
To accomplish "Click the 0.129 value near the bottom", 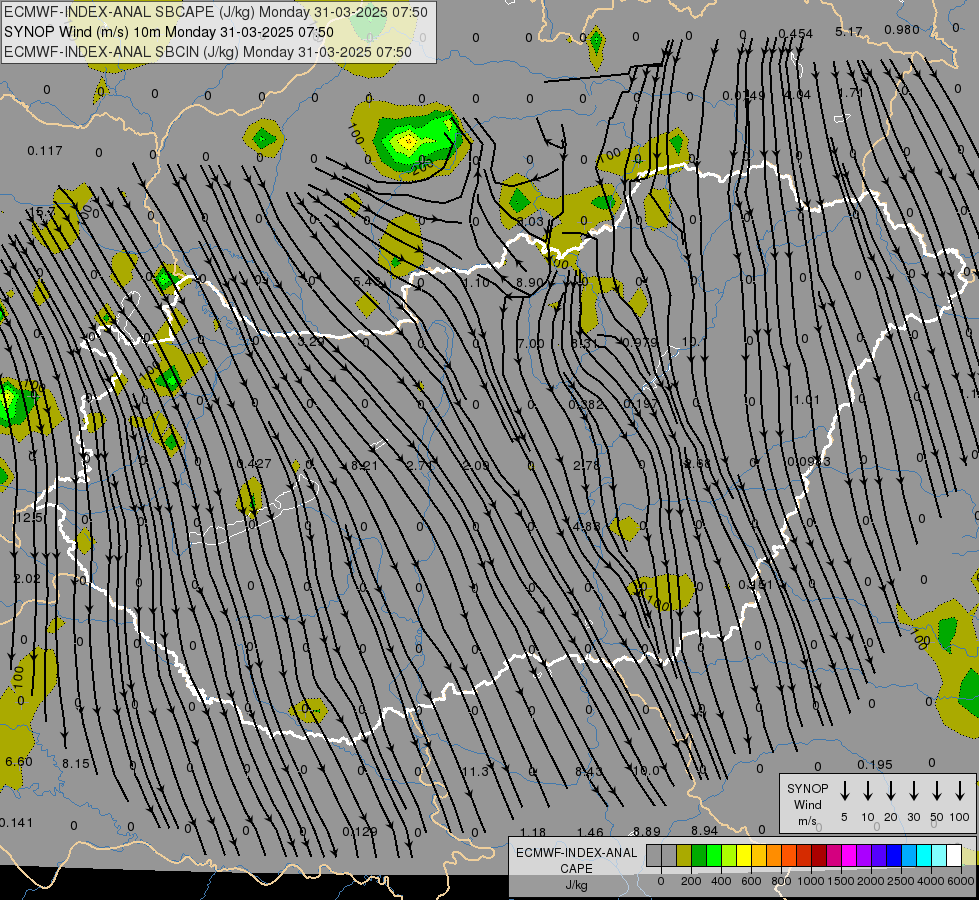I will coord(360,831).
